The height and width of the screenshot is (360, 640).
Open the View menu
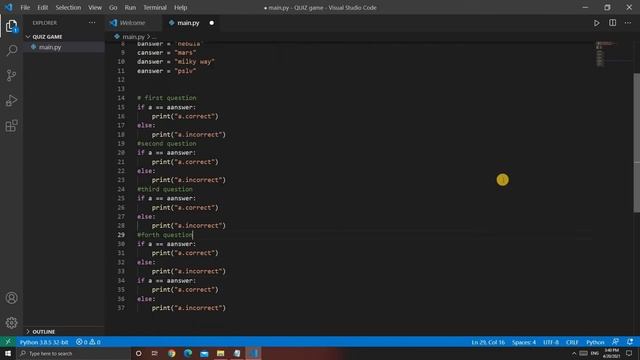(x=95, y=7)
